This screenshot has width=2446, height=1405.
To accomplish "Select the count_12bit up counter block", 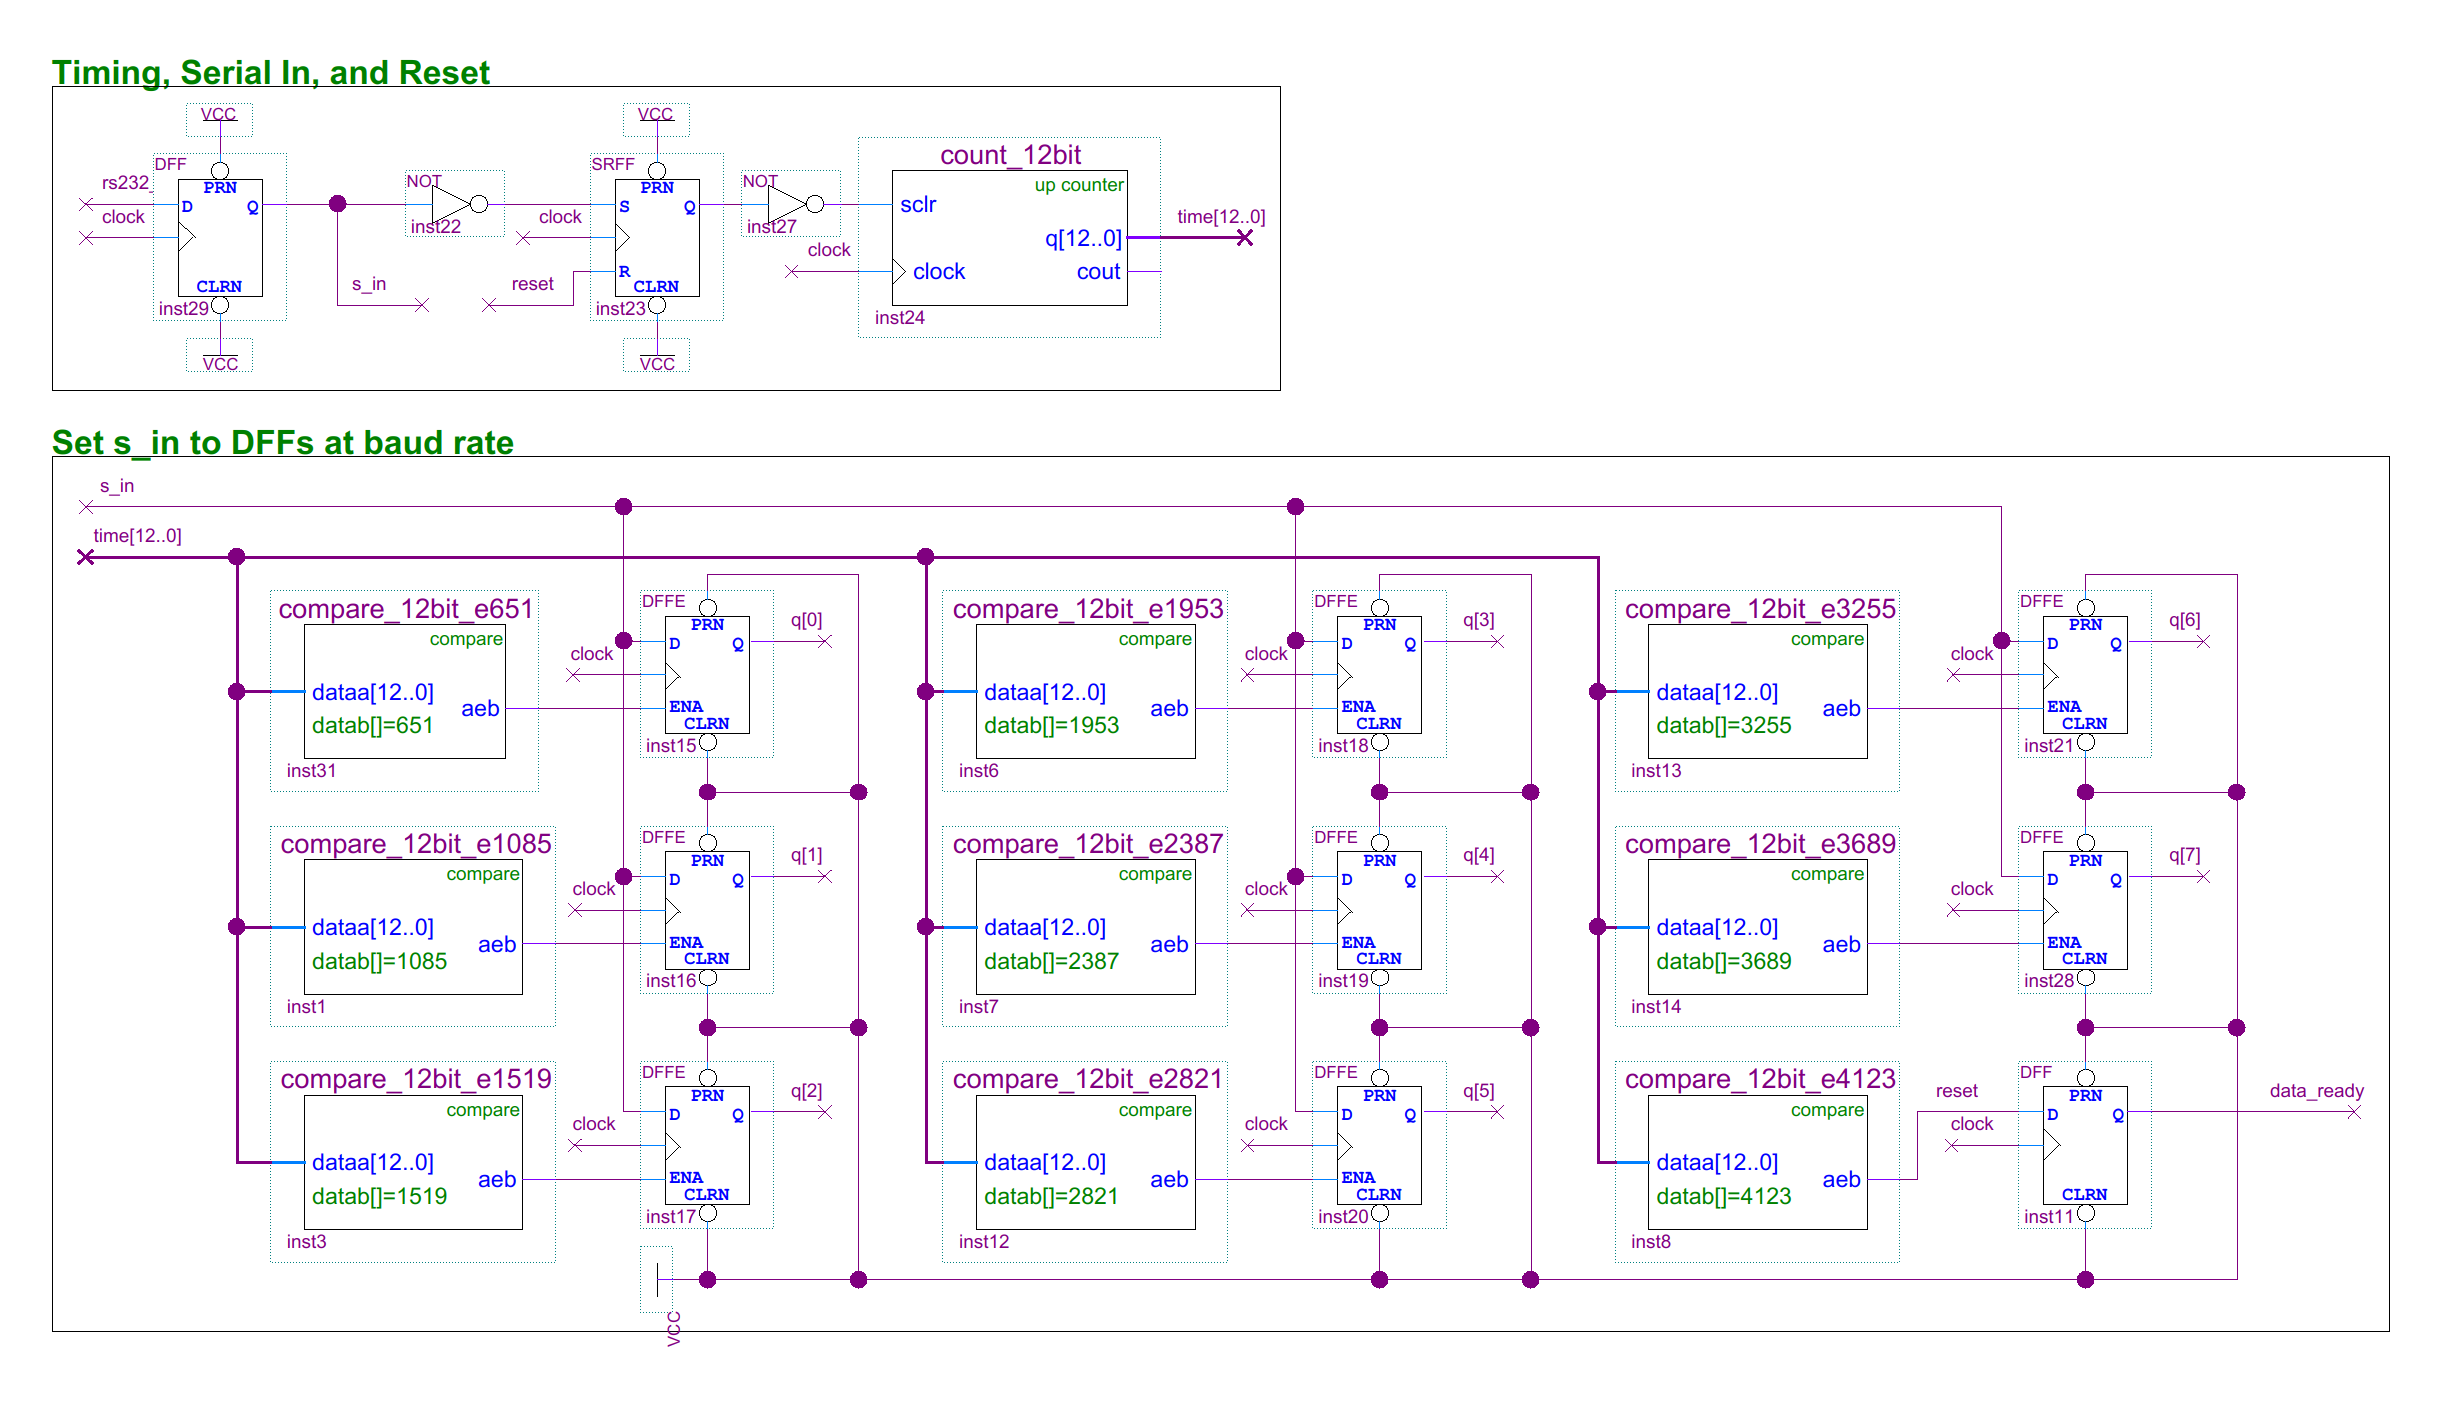I will 1009,237.
